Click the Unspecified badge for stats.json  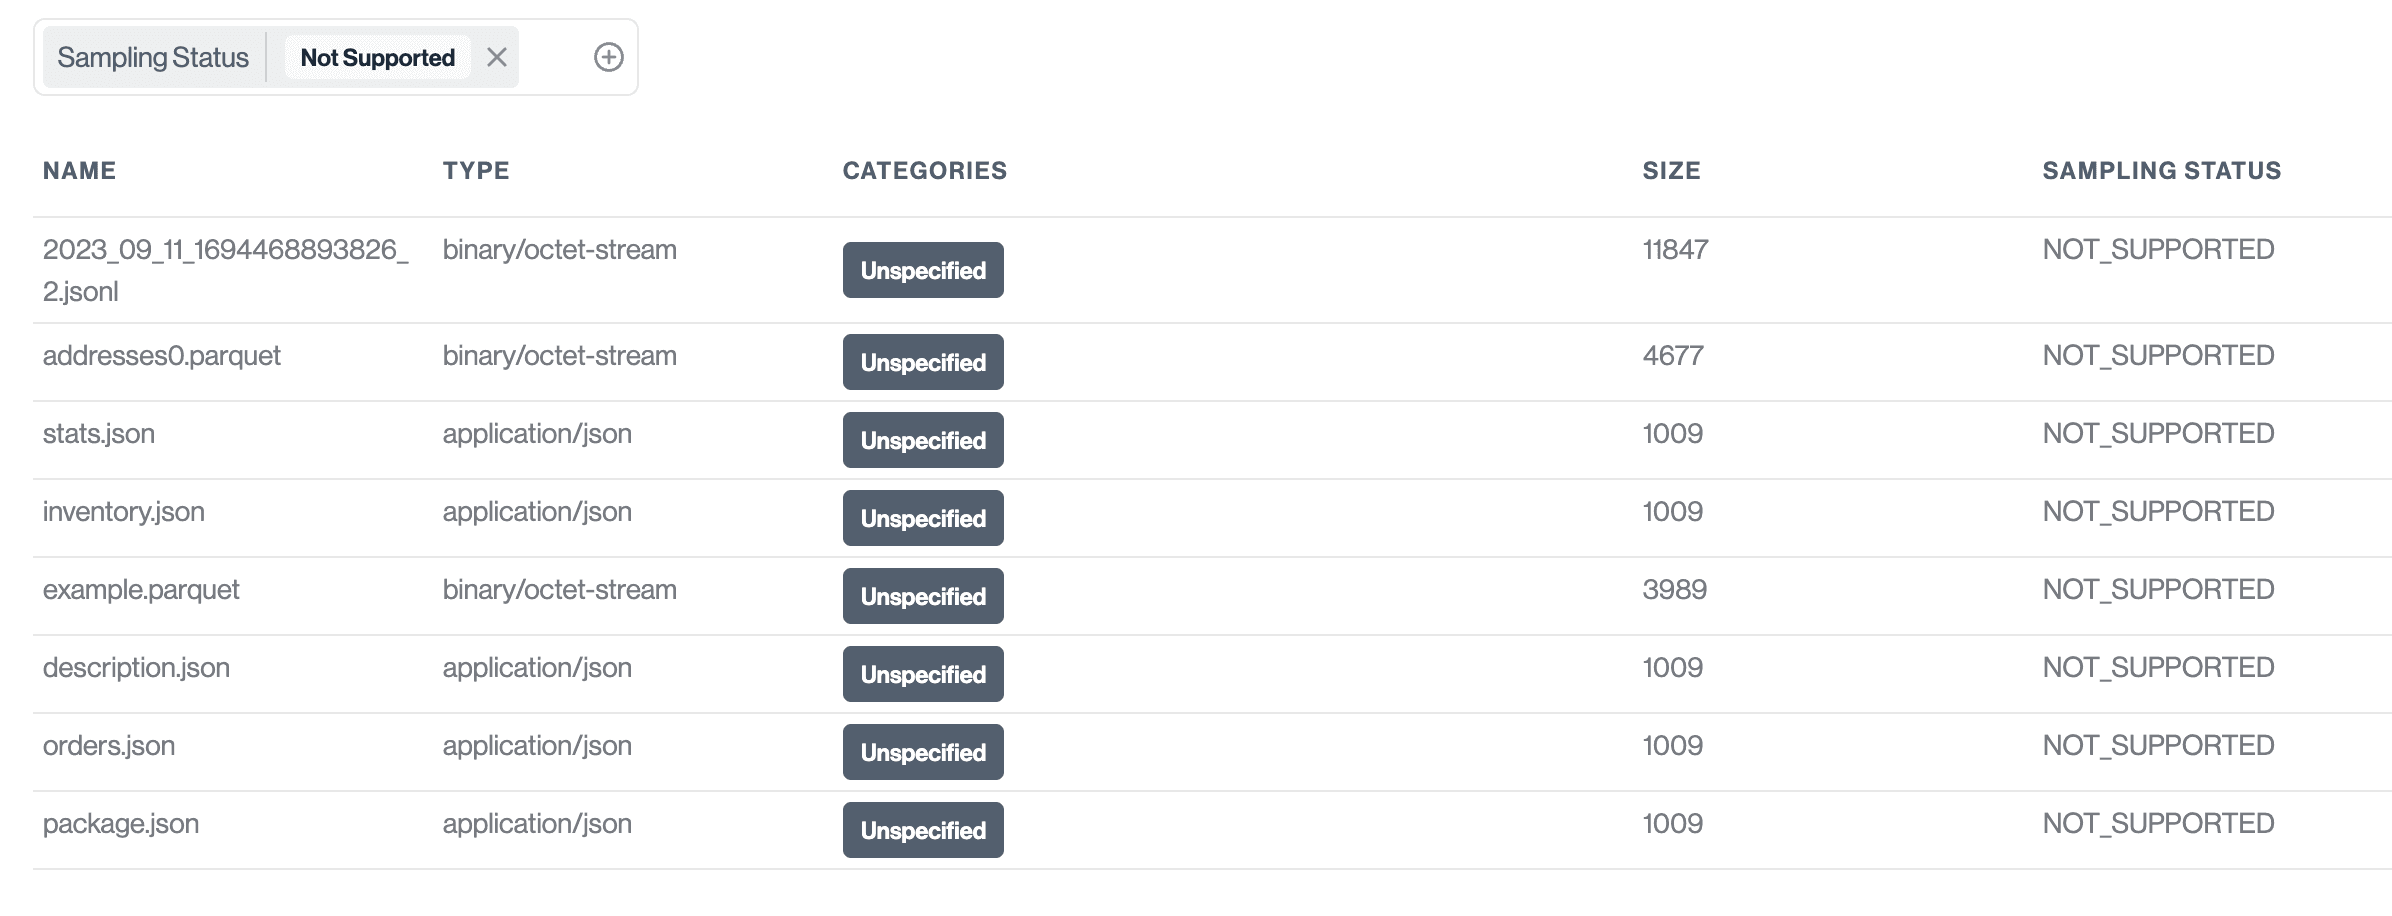click(922, 440)
